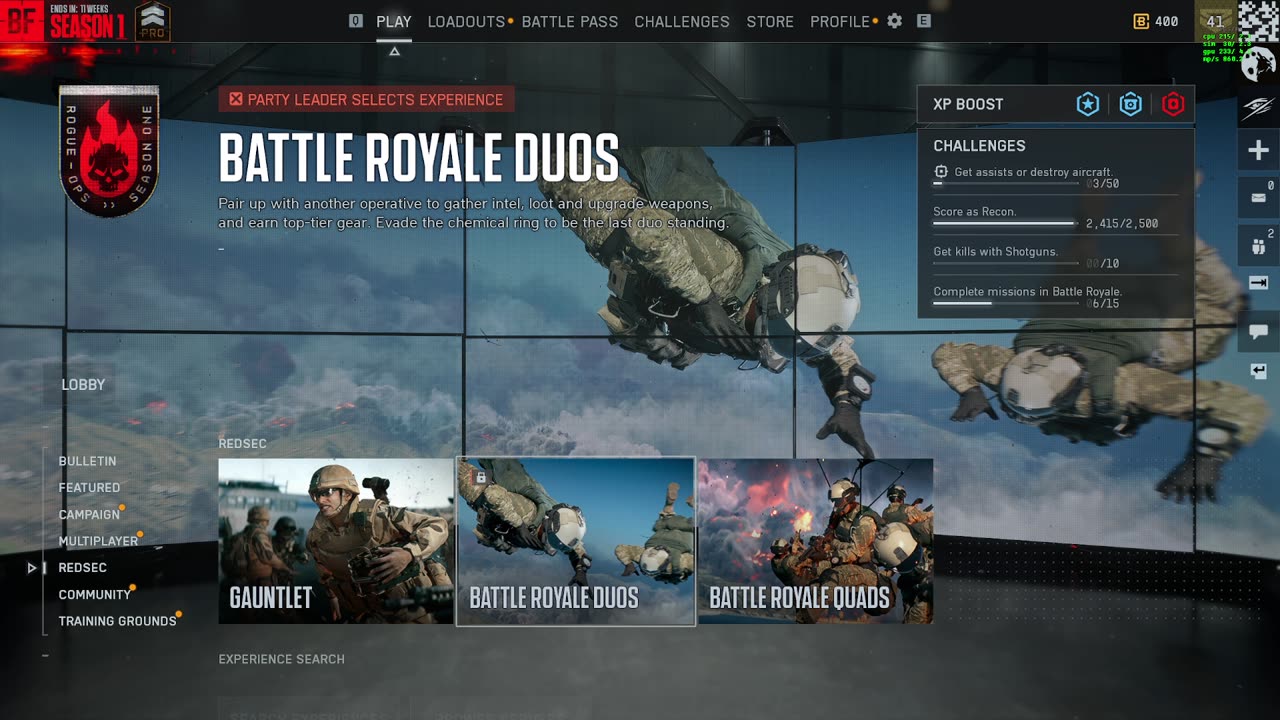Click 'Get assists or destroy aircraft.' text
Screen dimensions: 1280x720
click(x=1033, y=172)
